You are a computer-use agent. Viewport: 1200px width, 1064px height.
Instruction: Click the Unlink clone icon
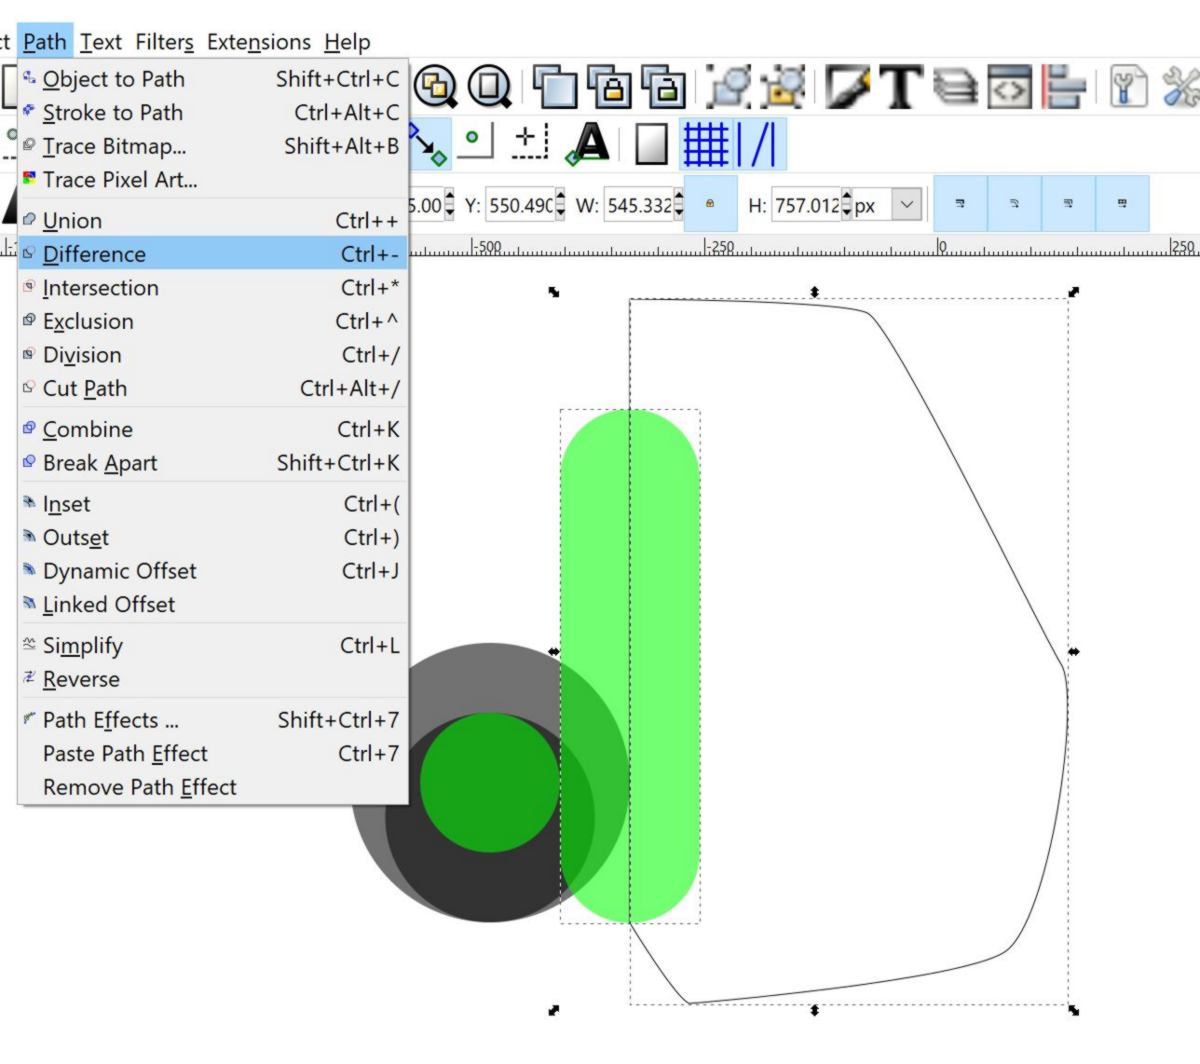(663, 87)
